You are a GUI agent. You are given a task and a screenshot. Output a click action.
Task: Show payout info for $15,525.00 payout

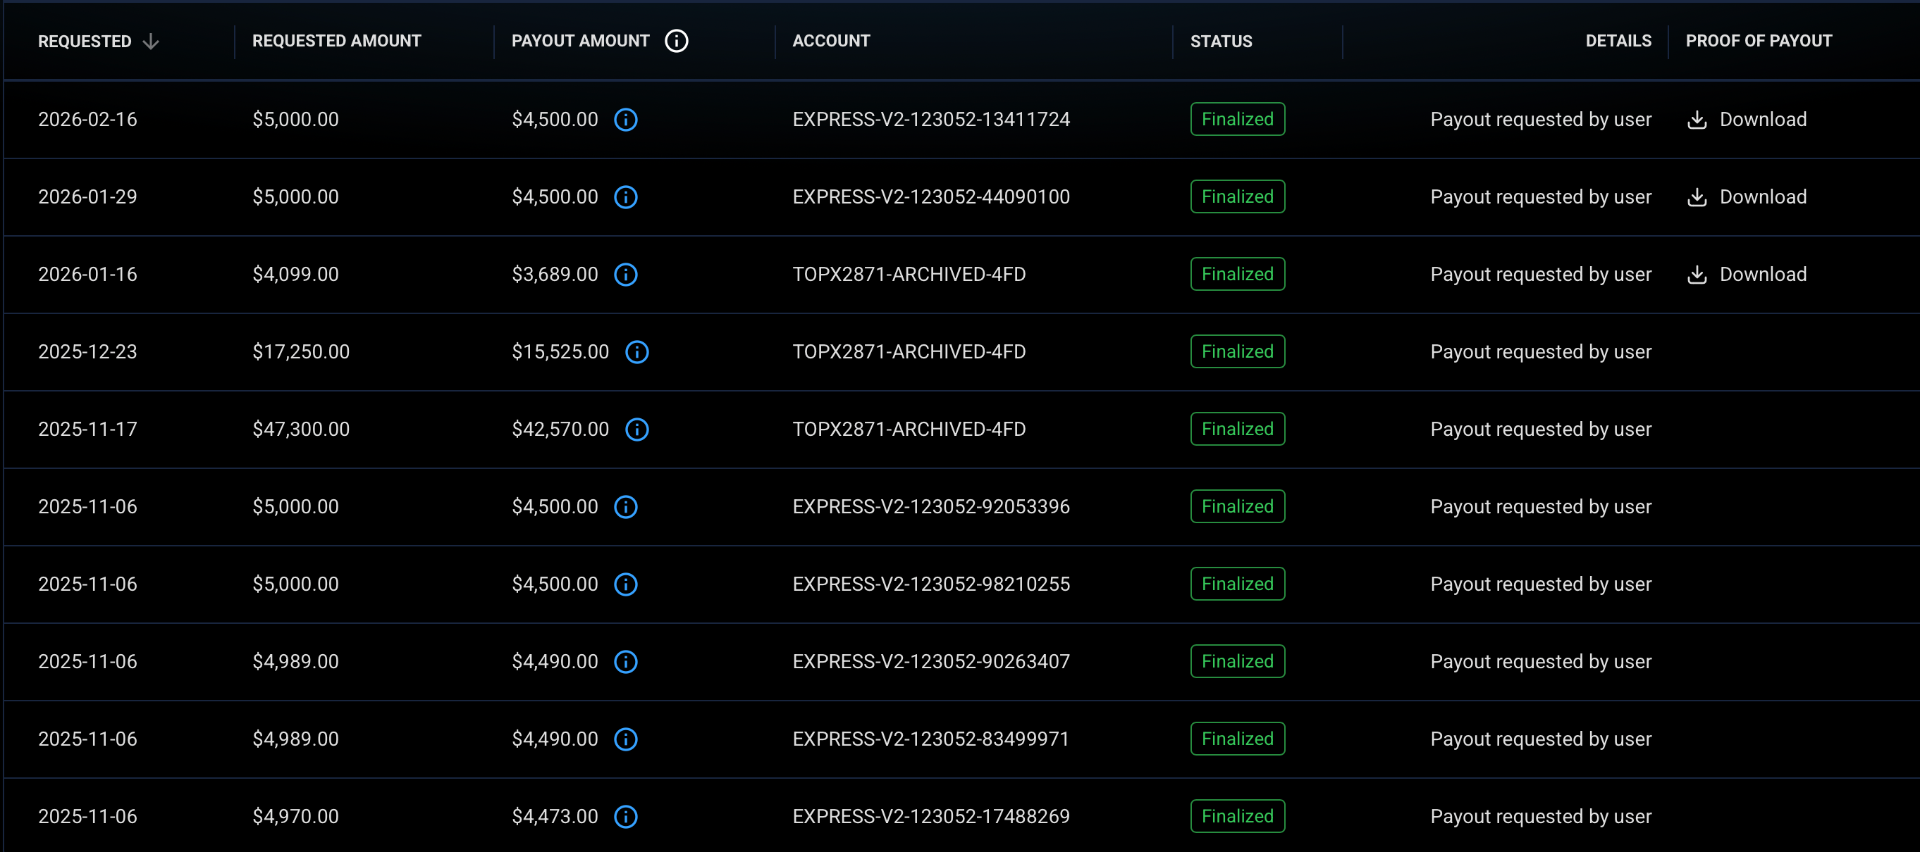click(x=637, y=352)
